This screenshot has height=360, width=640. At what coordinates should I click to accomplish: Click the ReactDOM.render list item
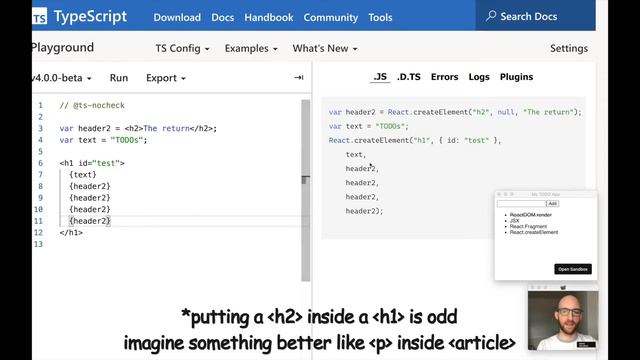click(530, 215)
